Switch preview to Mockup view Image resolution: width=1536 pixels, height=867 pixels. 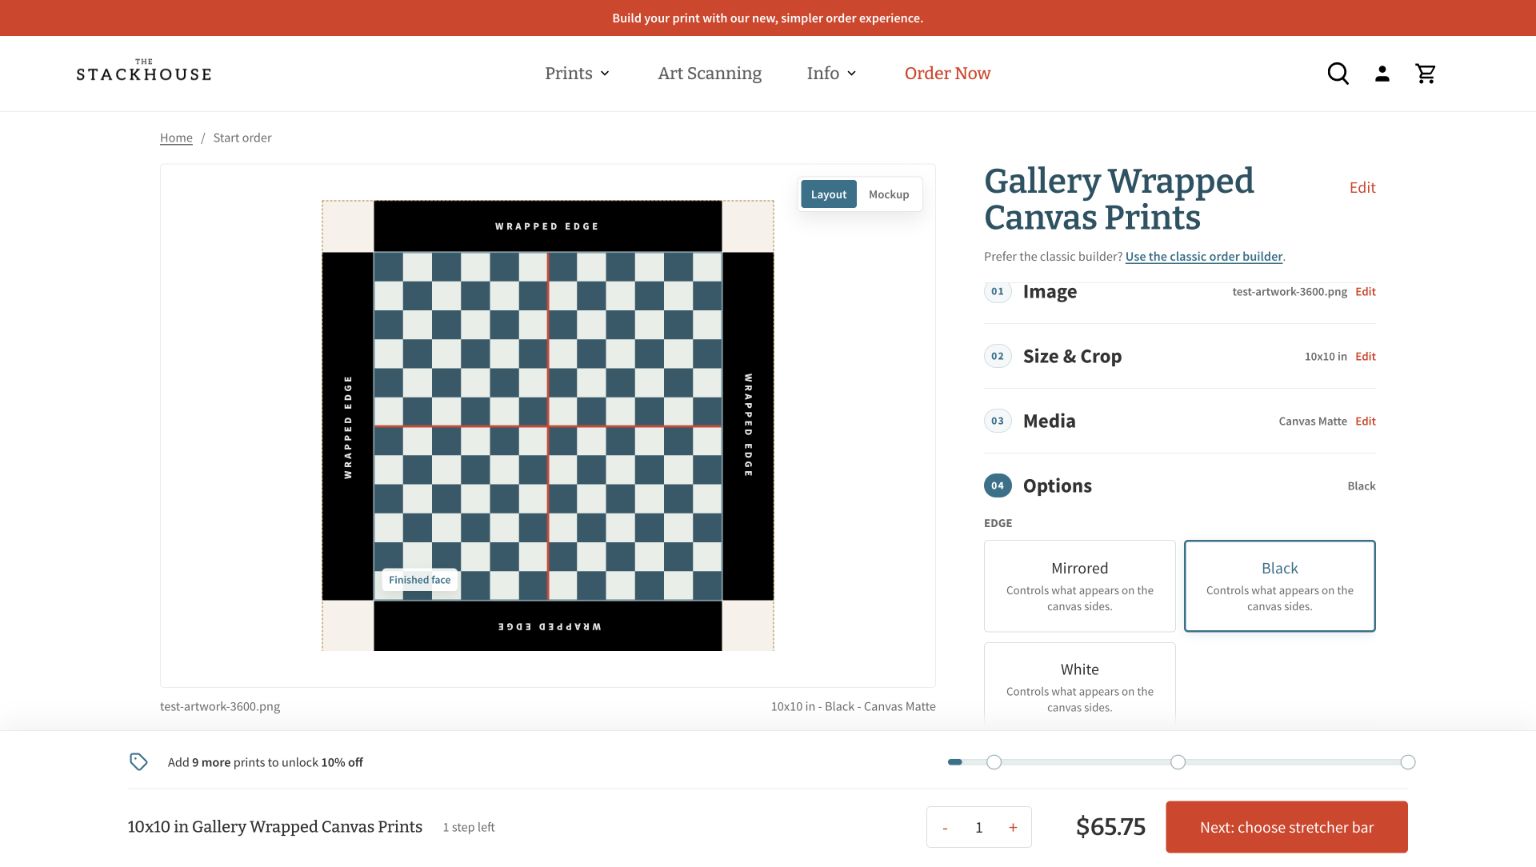click(888, 194)
